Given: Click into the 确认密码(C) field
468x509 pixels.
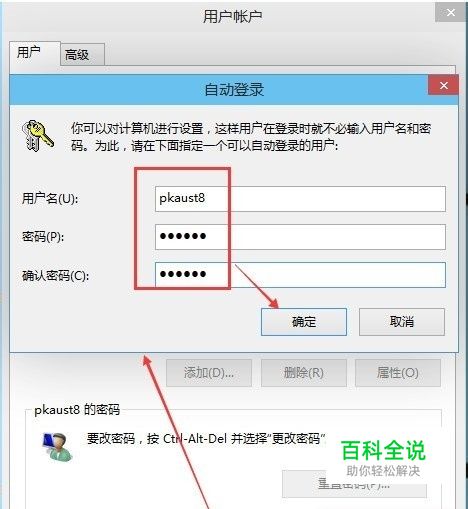Looking at the screenshot, I should (300, 275).
